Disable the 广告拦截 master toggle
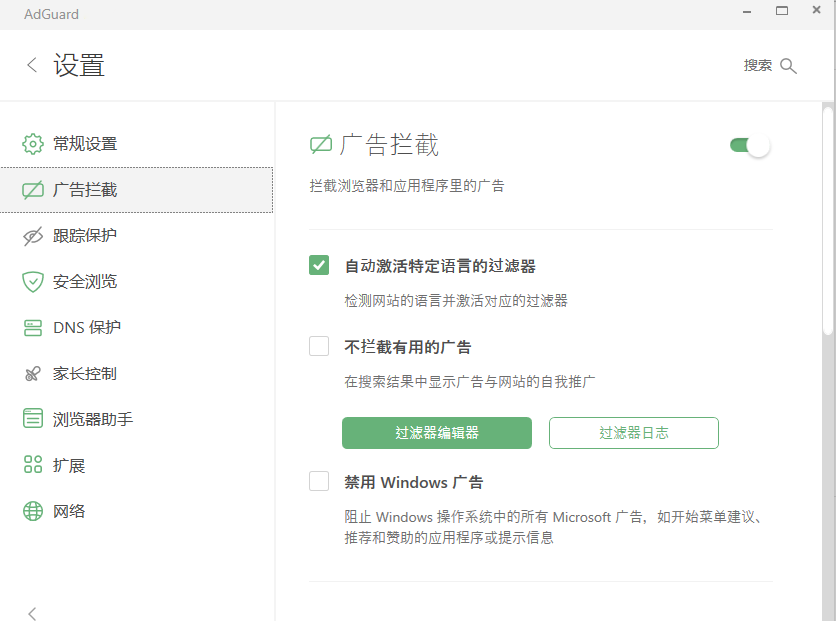This screenshot has height=621, width=836. 747,144
